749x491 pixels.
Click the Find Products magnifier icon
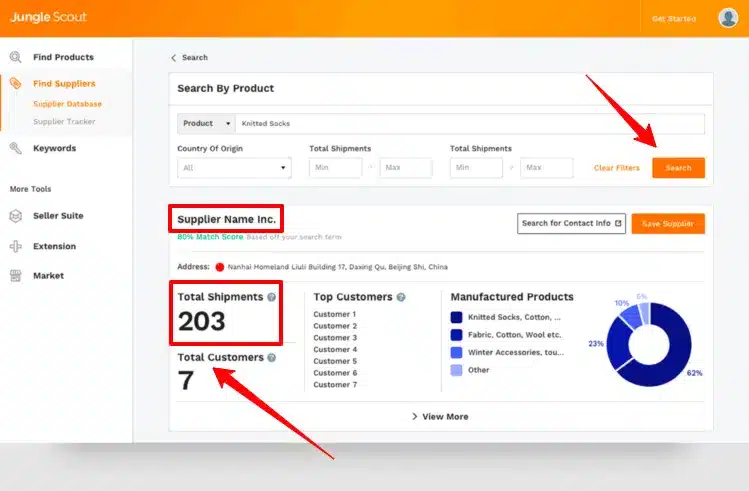(x=16, y=57)
